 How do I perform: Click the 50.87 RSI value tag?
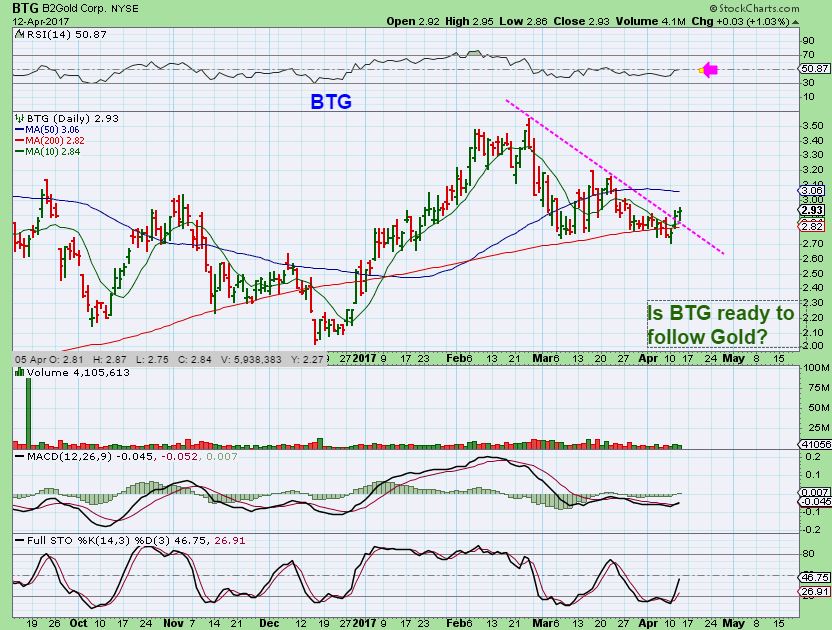click(x=814, y=69)
